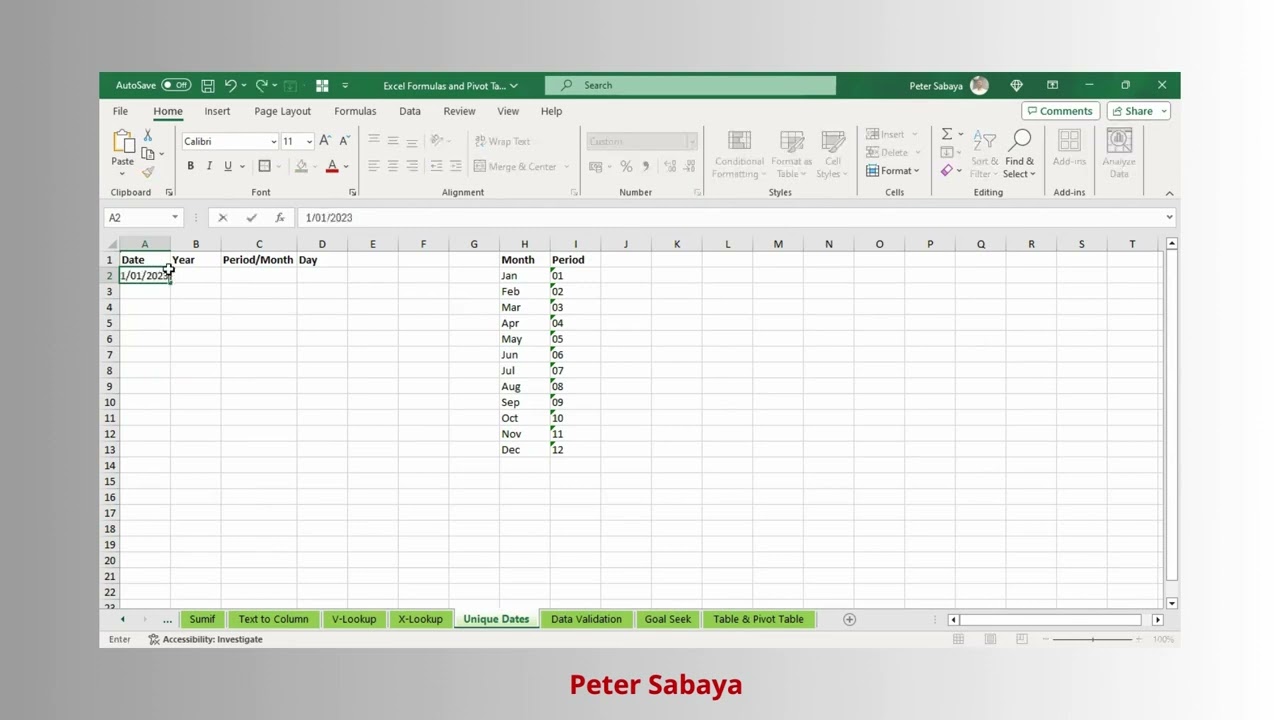Save the workbook with the floppy icon
The width and height of the screenshot is (1280, 720).
[x=208, y=85]
